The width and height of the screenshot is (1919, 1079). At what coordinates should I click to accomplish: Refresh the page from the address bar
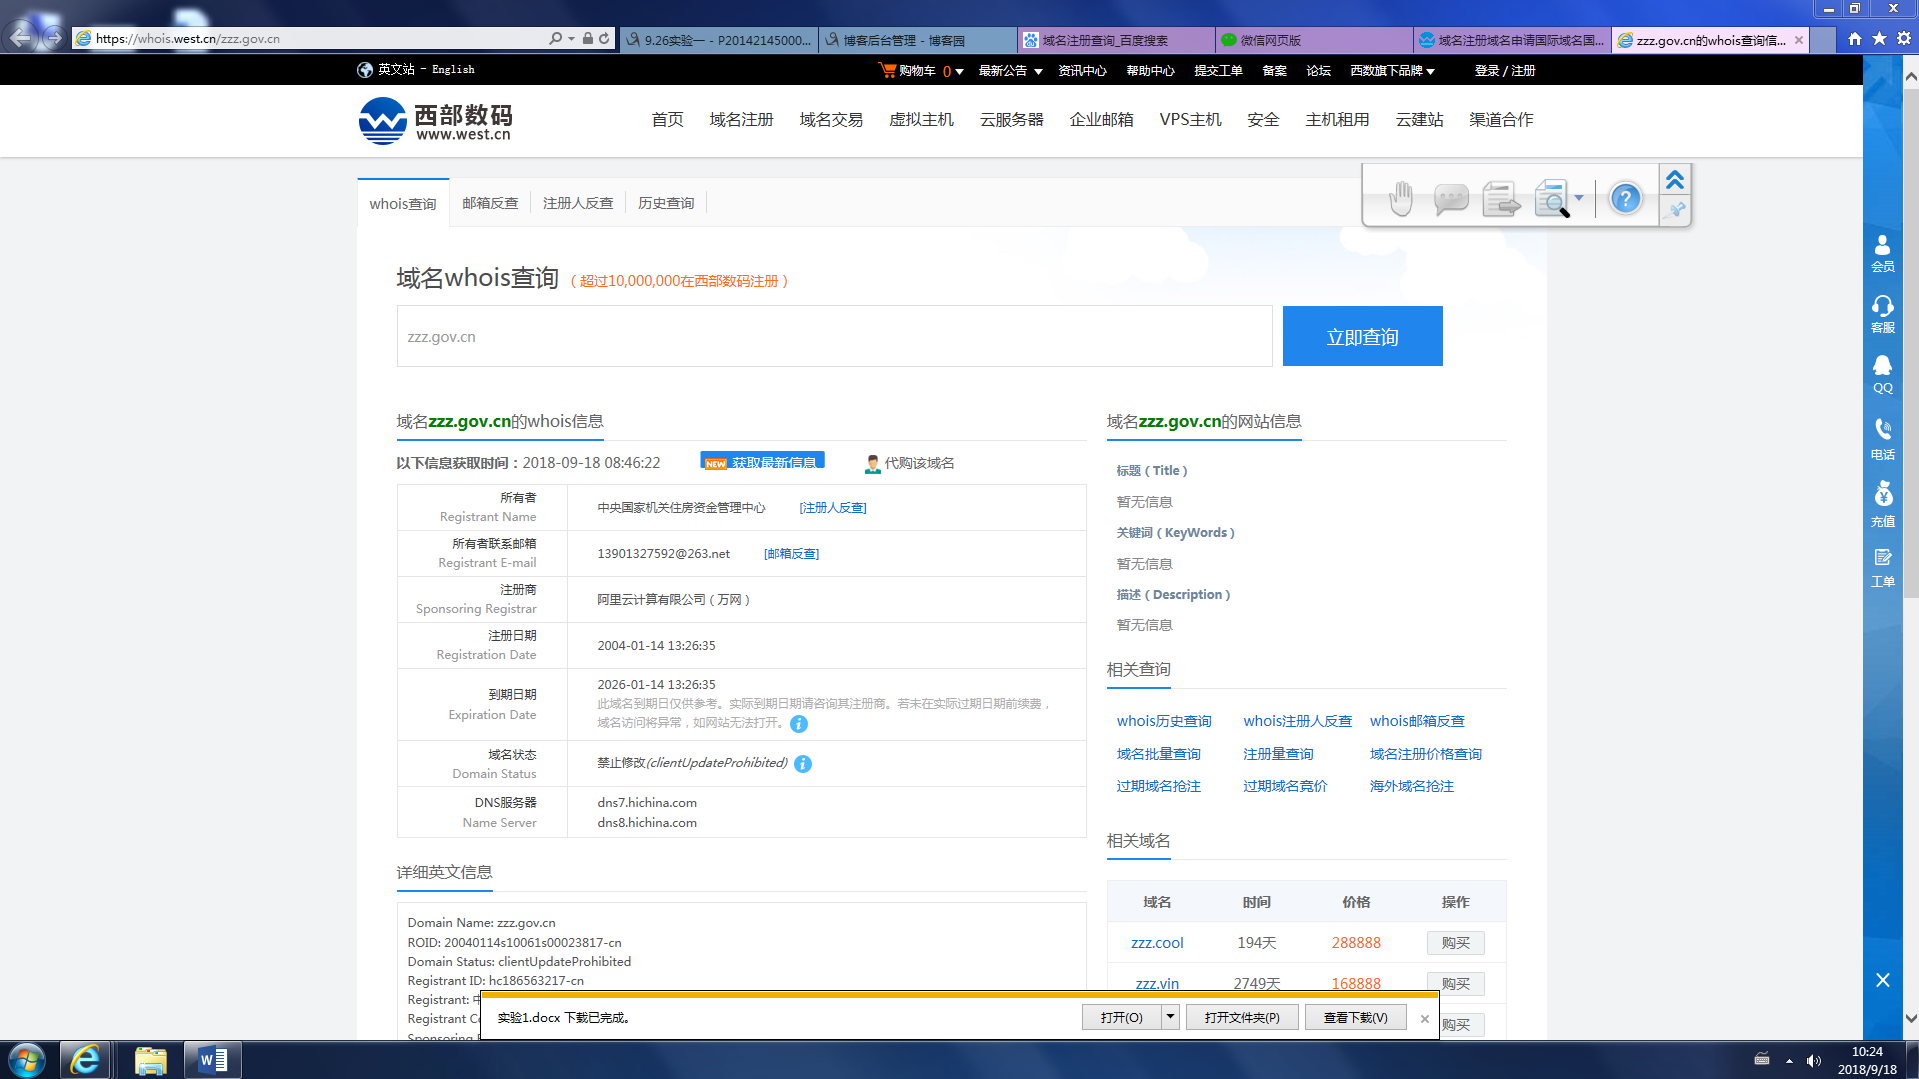[604, 38]
